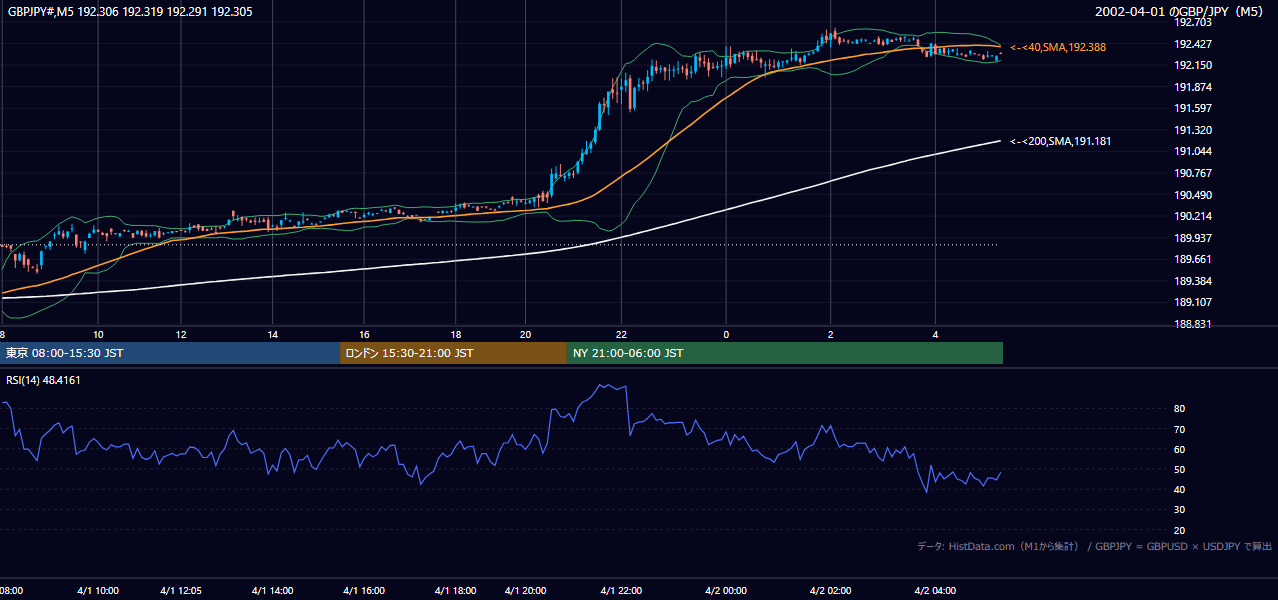Click the HistData.com data source note
This screenshot has height=600, width=1278.
point(1095,546)
